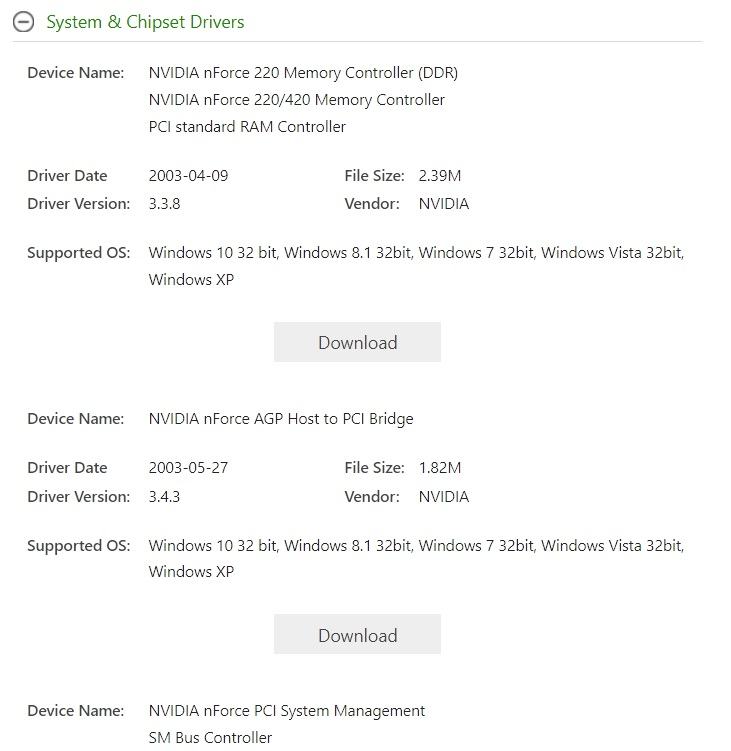Click the Driver Version label for 3.4.3

pyautogui.click(x=78, y=497)
